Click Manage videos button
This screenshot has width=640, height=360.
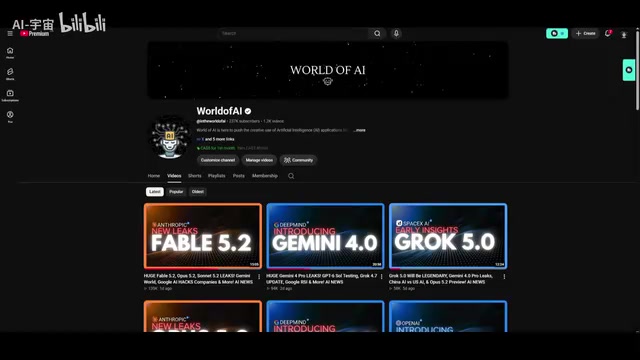[x=259, y=160]
